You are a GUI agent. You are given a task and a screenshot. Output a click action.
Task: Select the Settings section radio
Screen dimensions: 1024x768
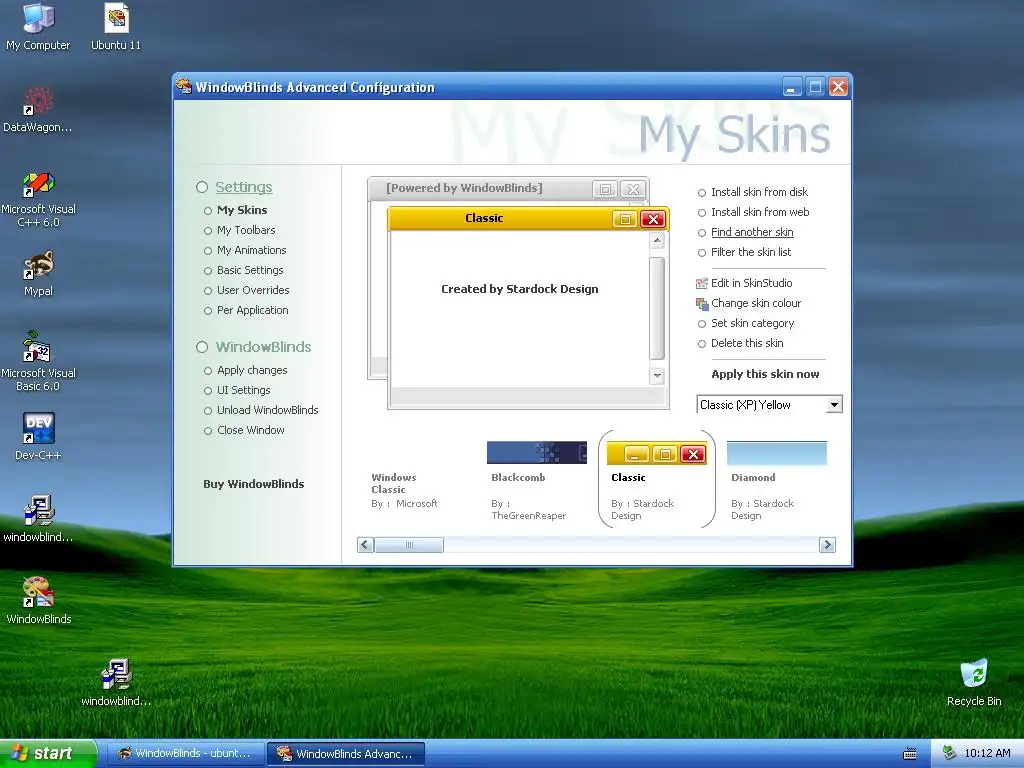(202, 187)
